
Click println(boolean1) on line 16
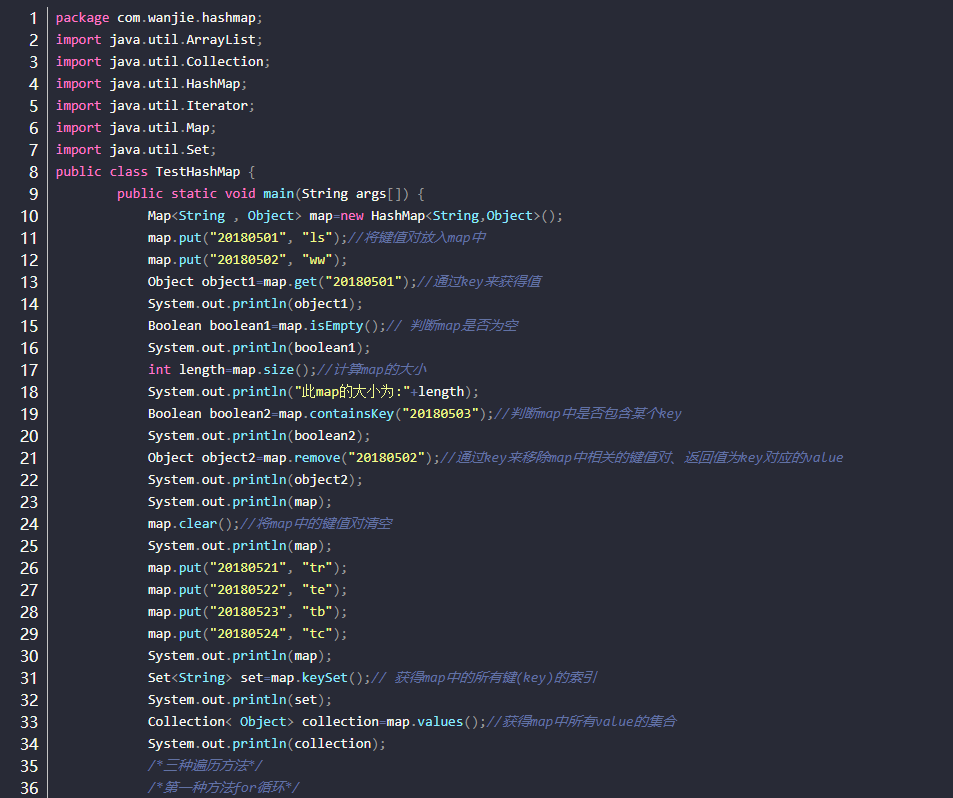click(297, 348)
